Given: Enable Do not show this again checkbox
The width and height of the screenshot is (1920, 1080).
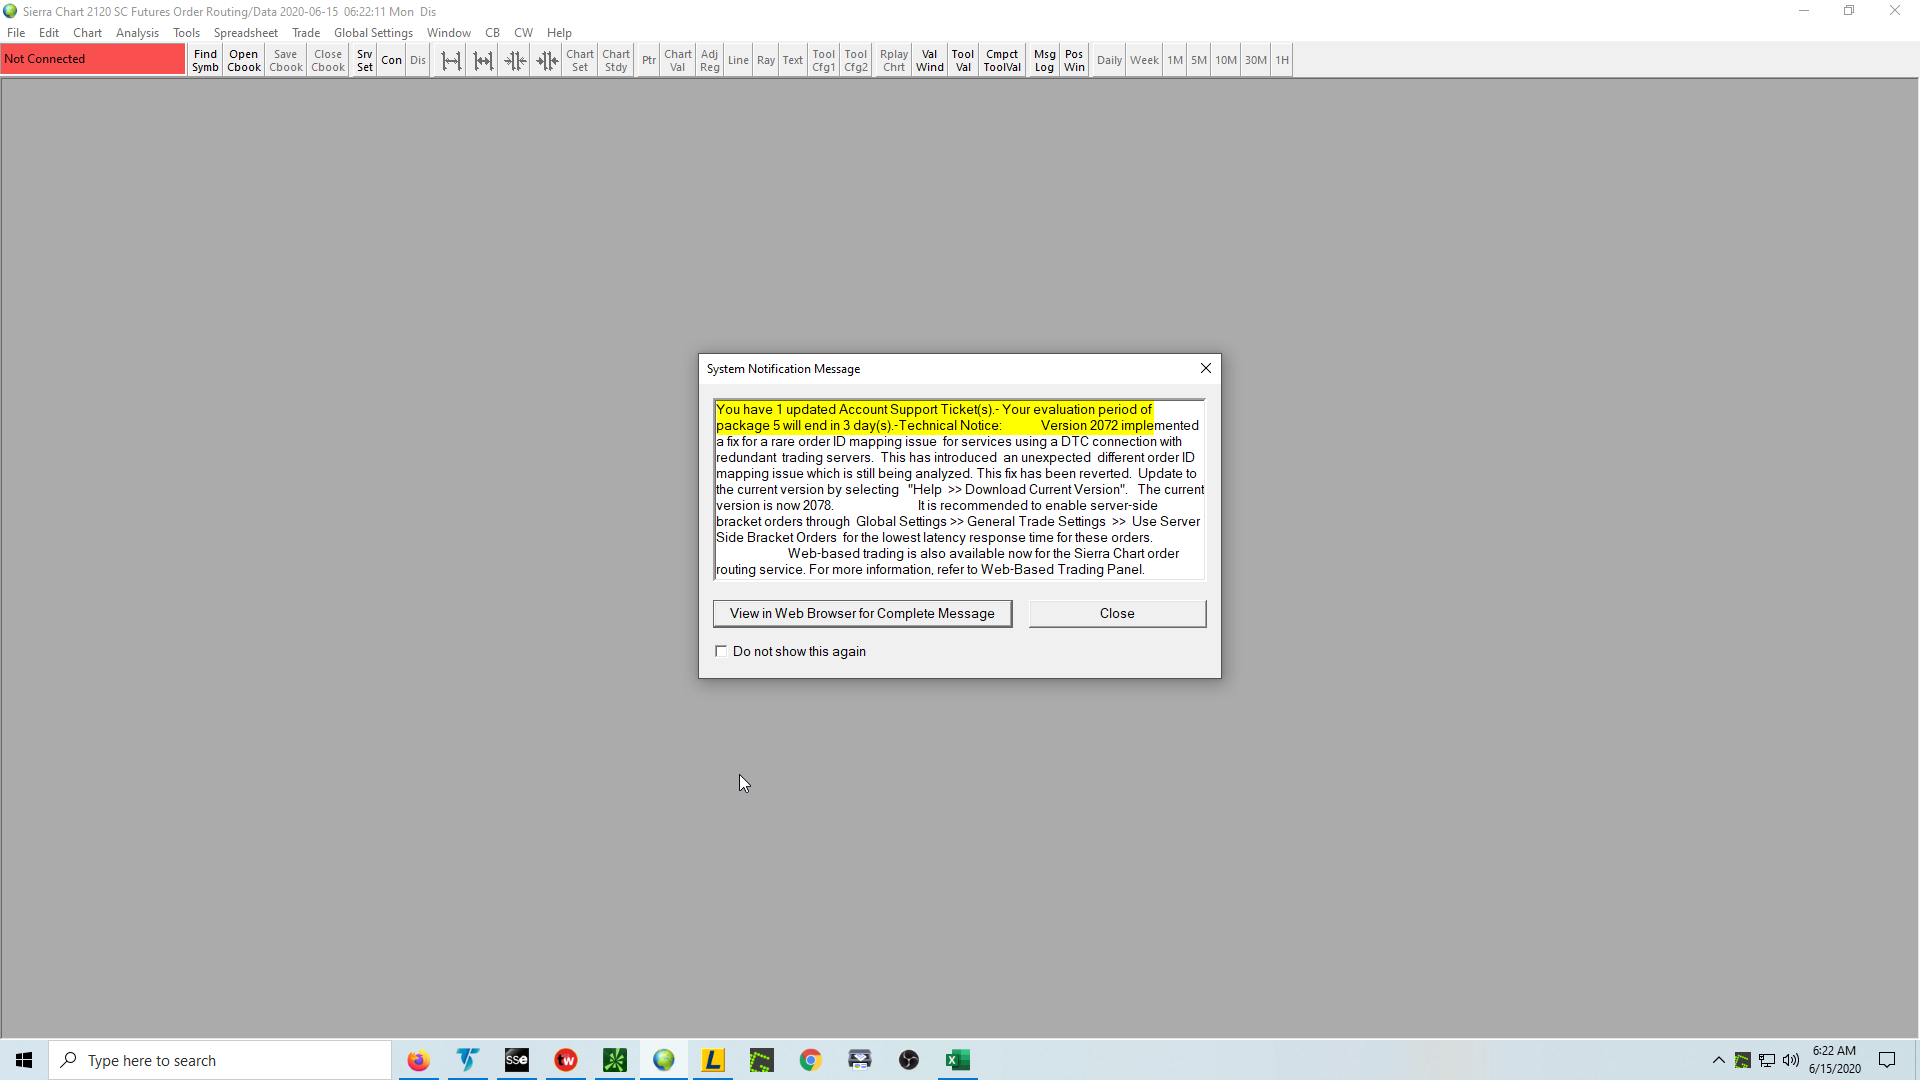Looking at the screenshot, I should pyautogui.click(x=721, y=651).
